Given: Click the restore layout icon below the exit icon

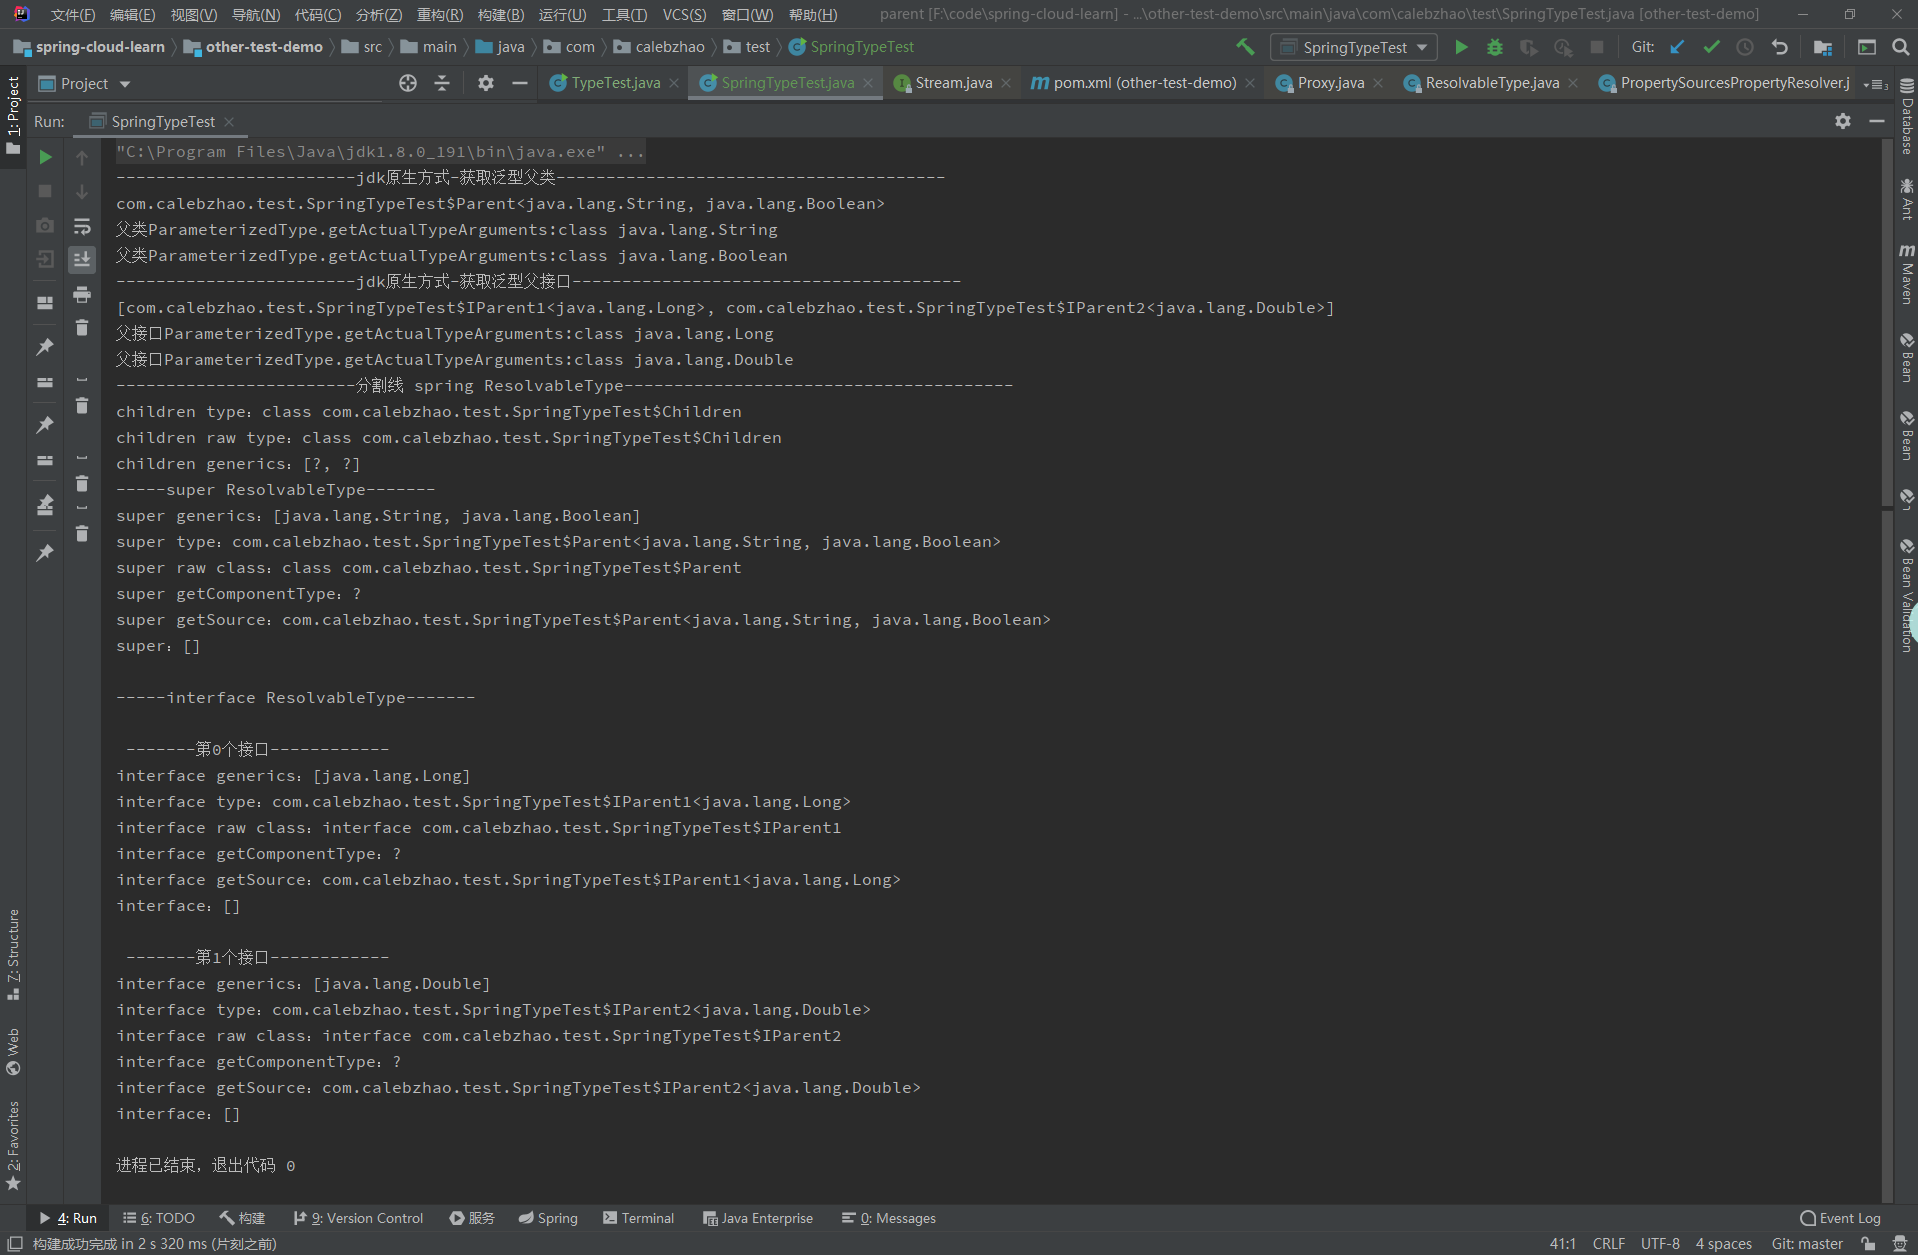Looking at the screenshot, I should click(45, 302).
